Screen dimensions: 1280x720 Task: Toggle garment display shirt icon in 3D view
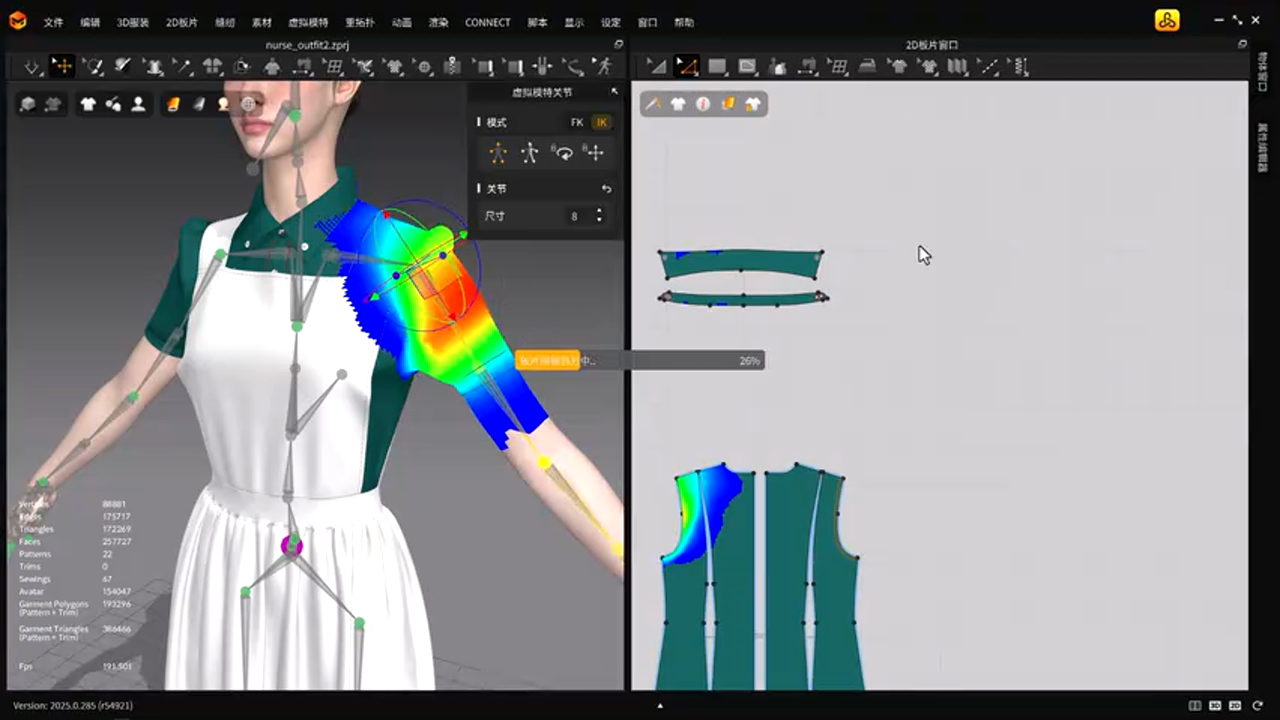coord(88,104)
